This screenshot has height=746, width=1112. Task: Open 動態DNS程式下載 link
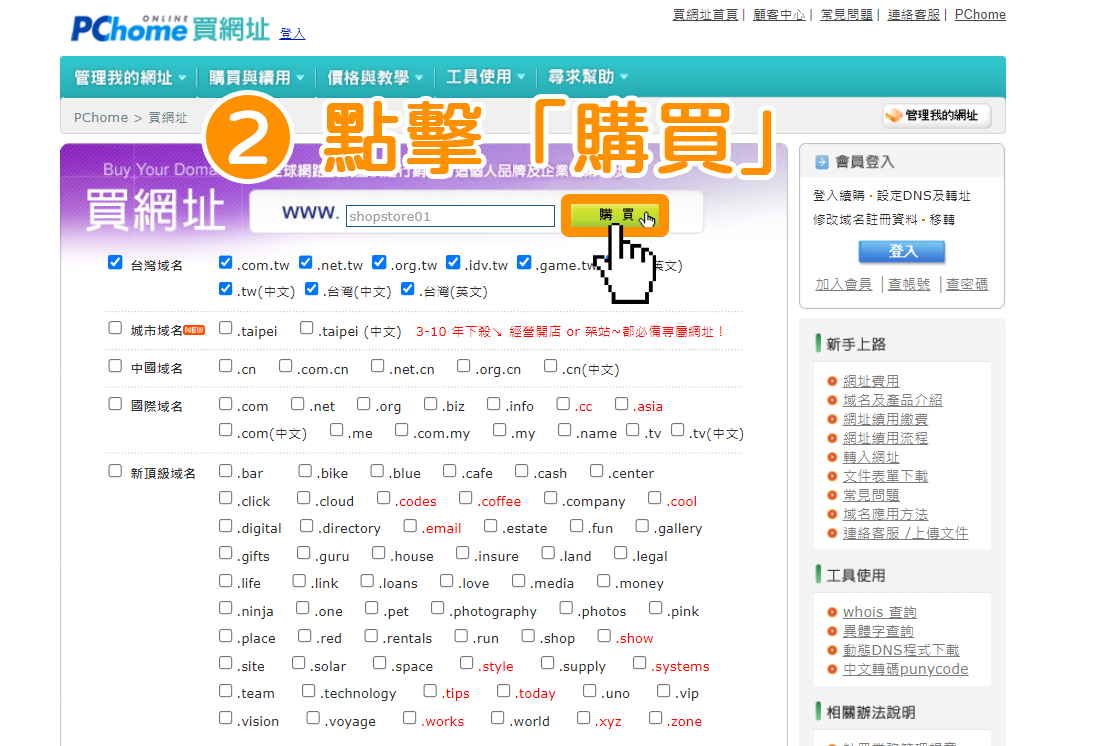pos(901,650)
